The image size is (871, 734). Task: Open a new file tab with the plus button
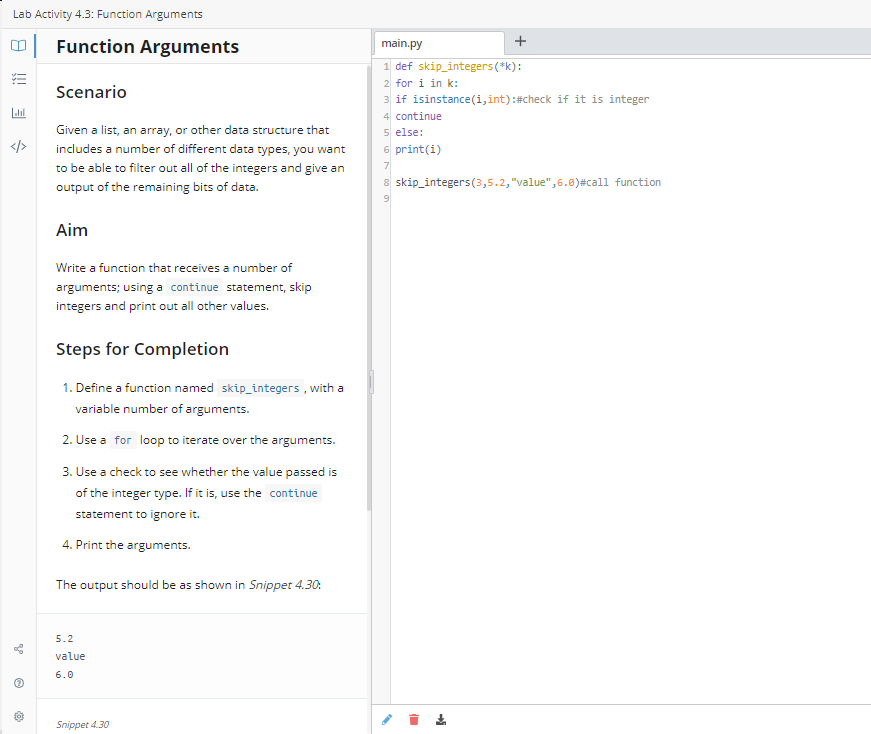coord(519,41)
